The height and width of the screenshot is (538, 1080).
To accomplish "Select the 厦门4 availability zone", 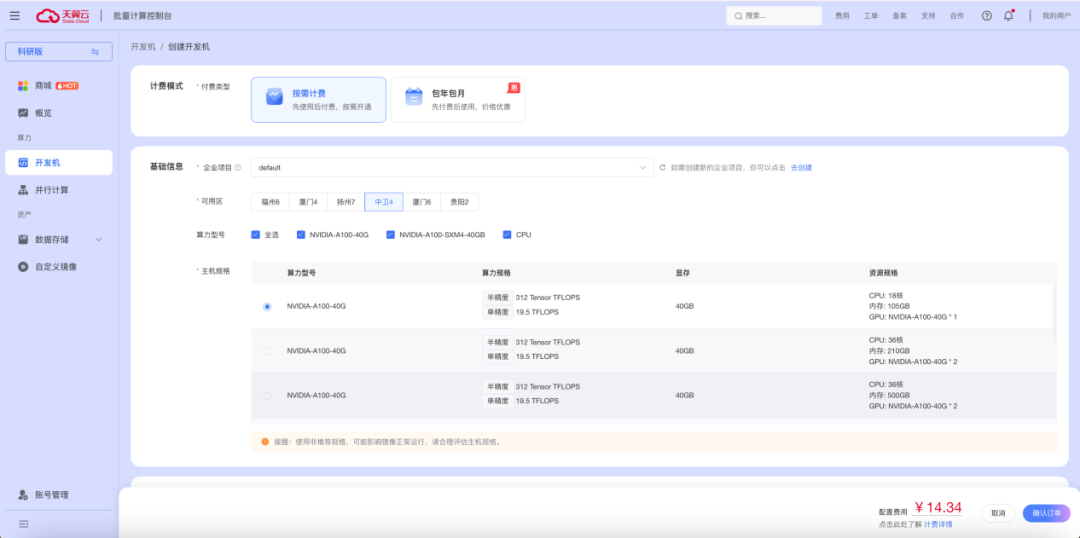I will pos(308,202).
